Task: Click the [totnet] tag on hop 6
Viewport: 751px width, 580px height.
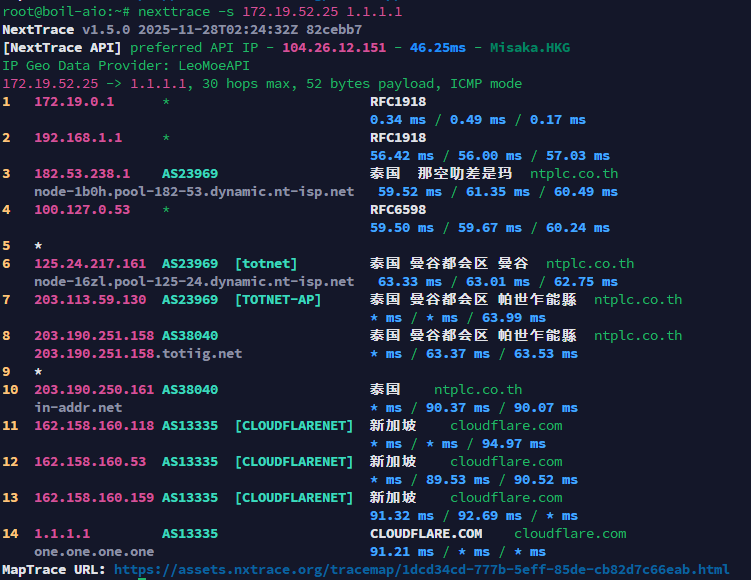Action: (x=265, y=263)
